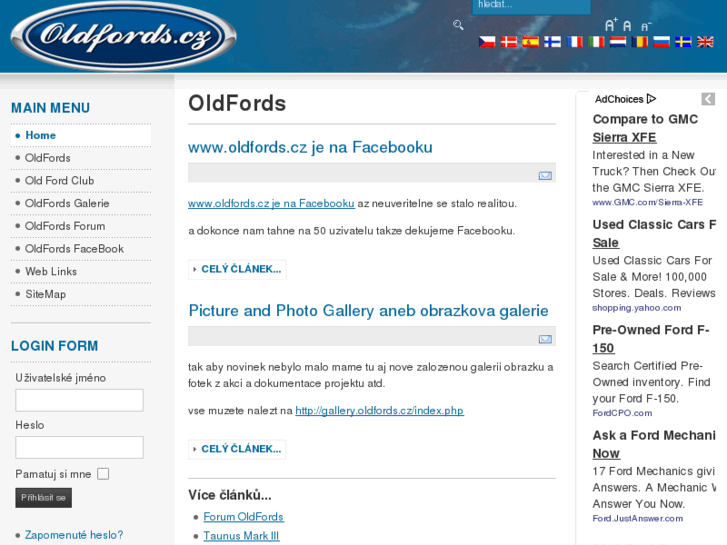Click the hledat search field
The width and height of the screenshot is (727, 545).
531,6
